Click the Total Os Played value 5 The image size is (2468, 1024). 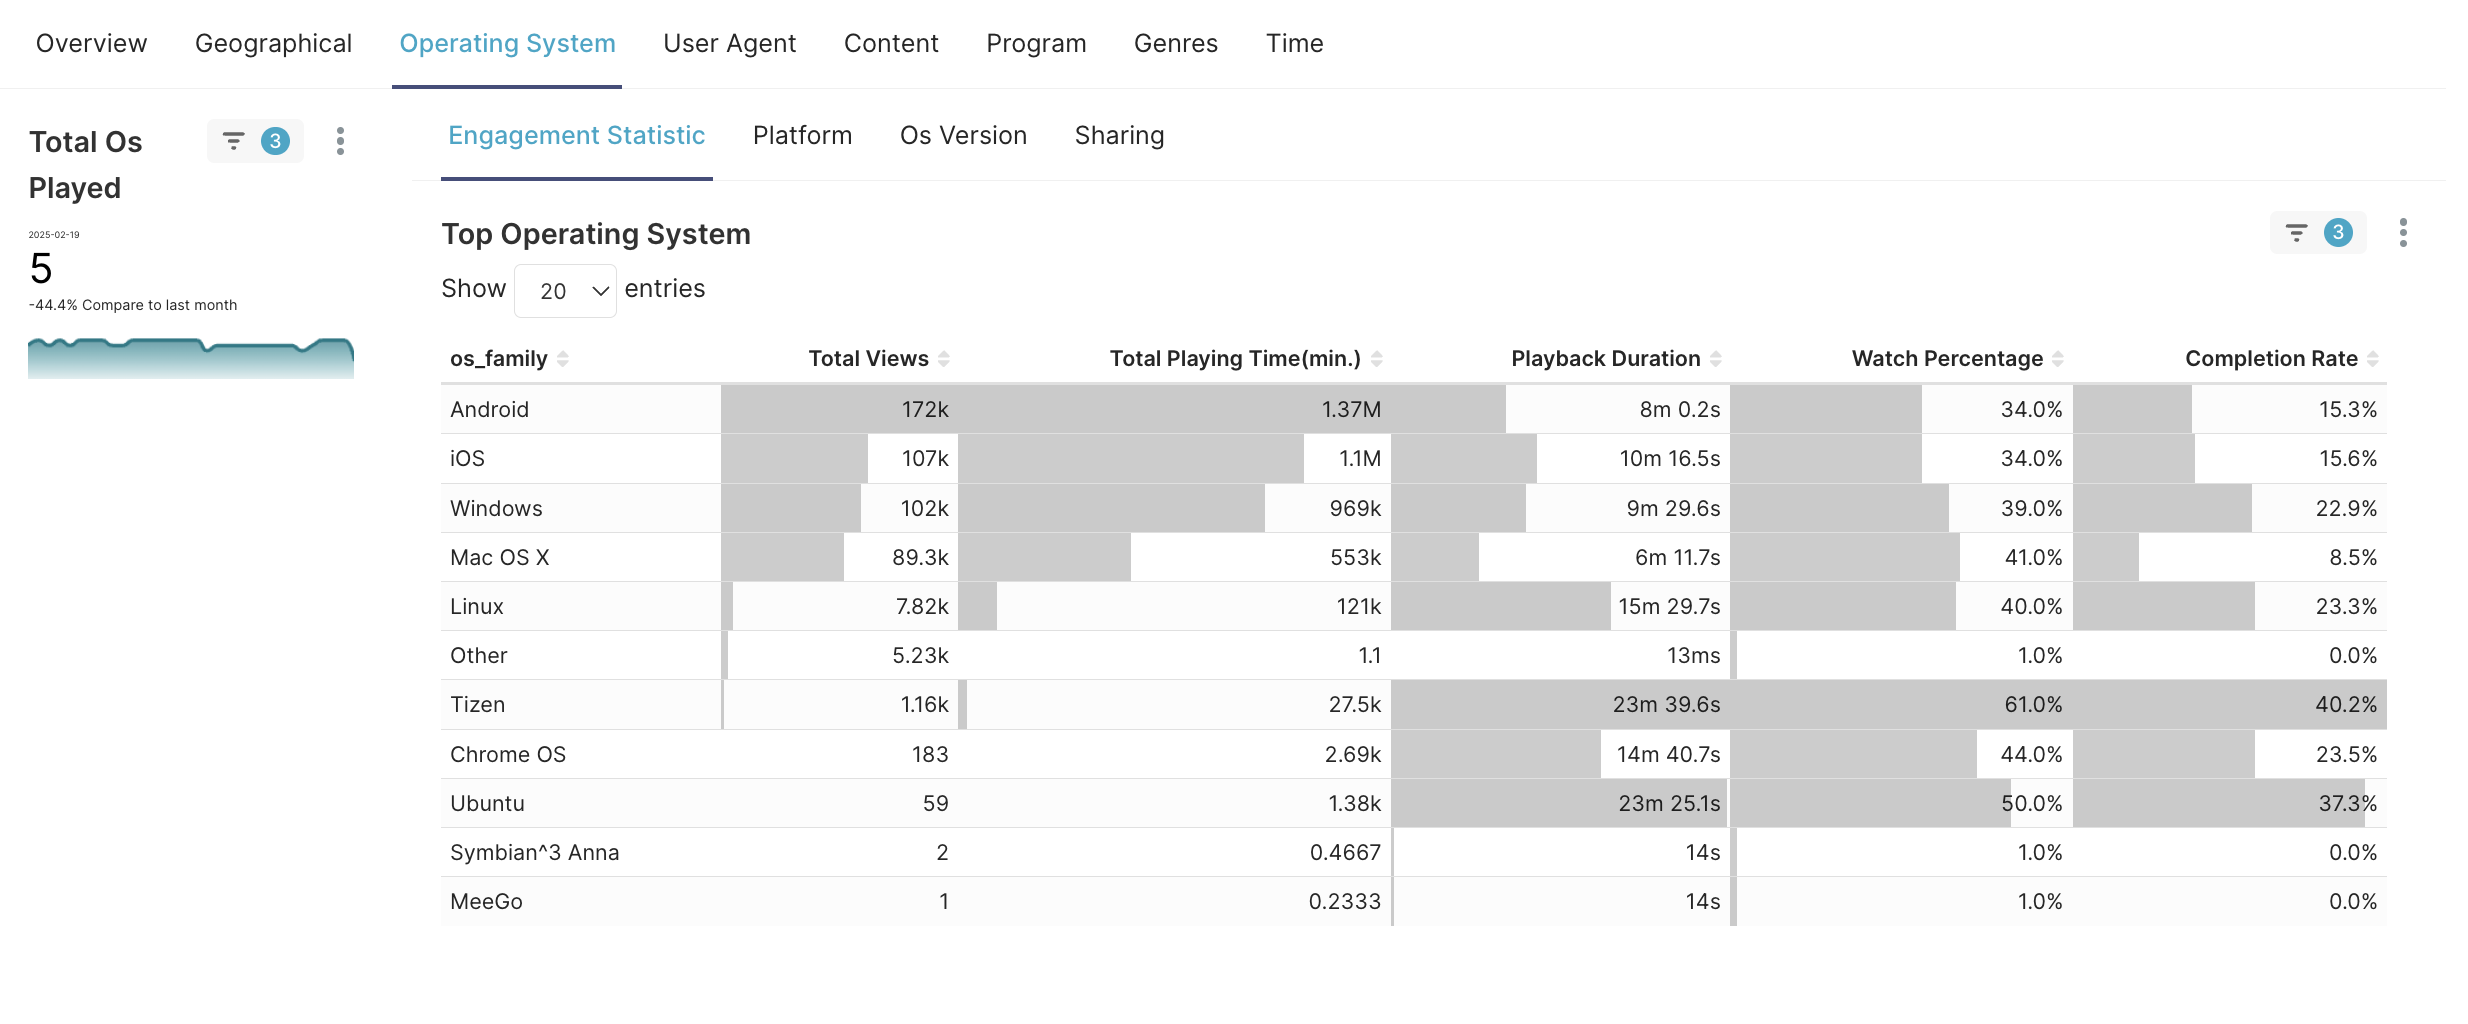[41, 268]
